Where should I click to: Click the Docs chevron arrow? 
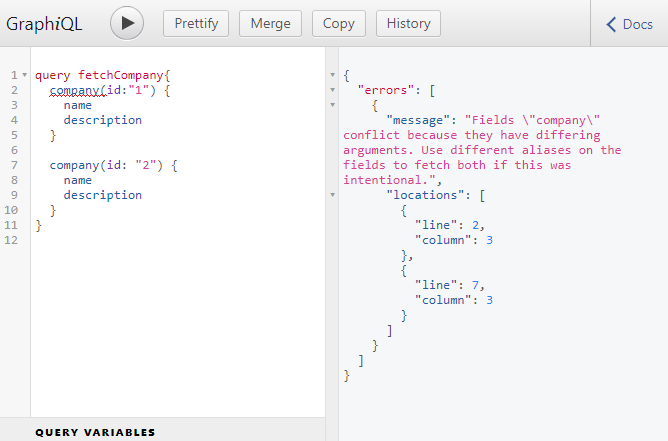[x=611, y=24]
